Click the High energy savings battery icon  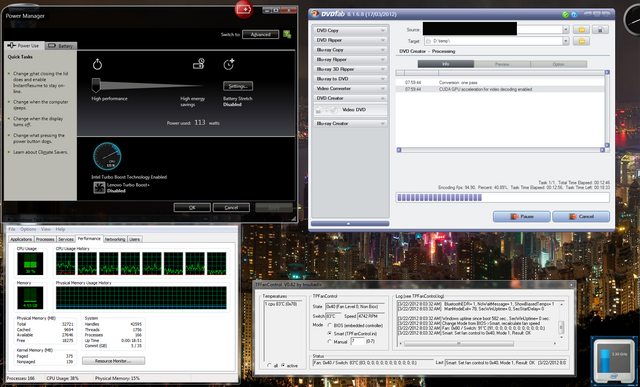pyautogui.click(x=199, y=64)
